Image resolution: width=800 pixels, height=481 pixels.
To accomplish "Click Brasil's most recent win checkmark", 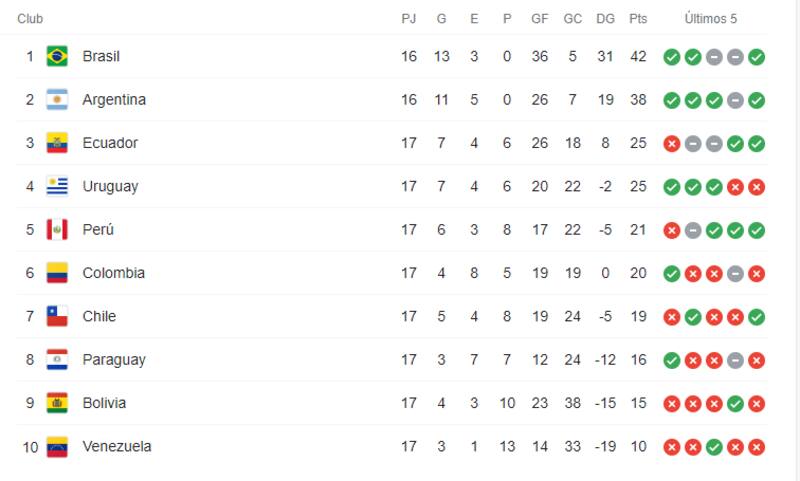I will 757,57.
